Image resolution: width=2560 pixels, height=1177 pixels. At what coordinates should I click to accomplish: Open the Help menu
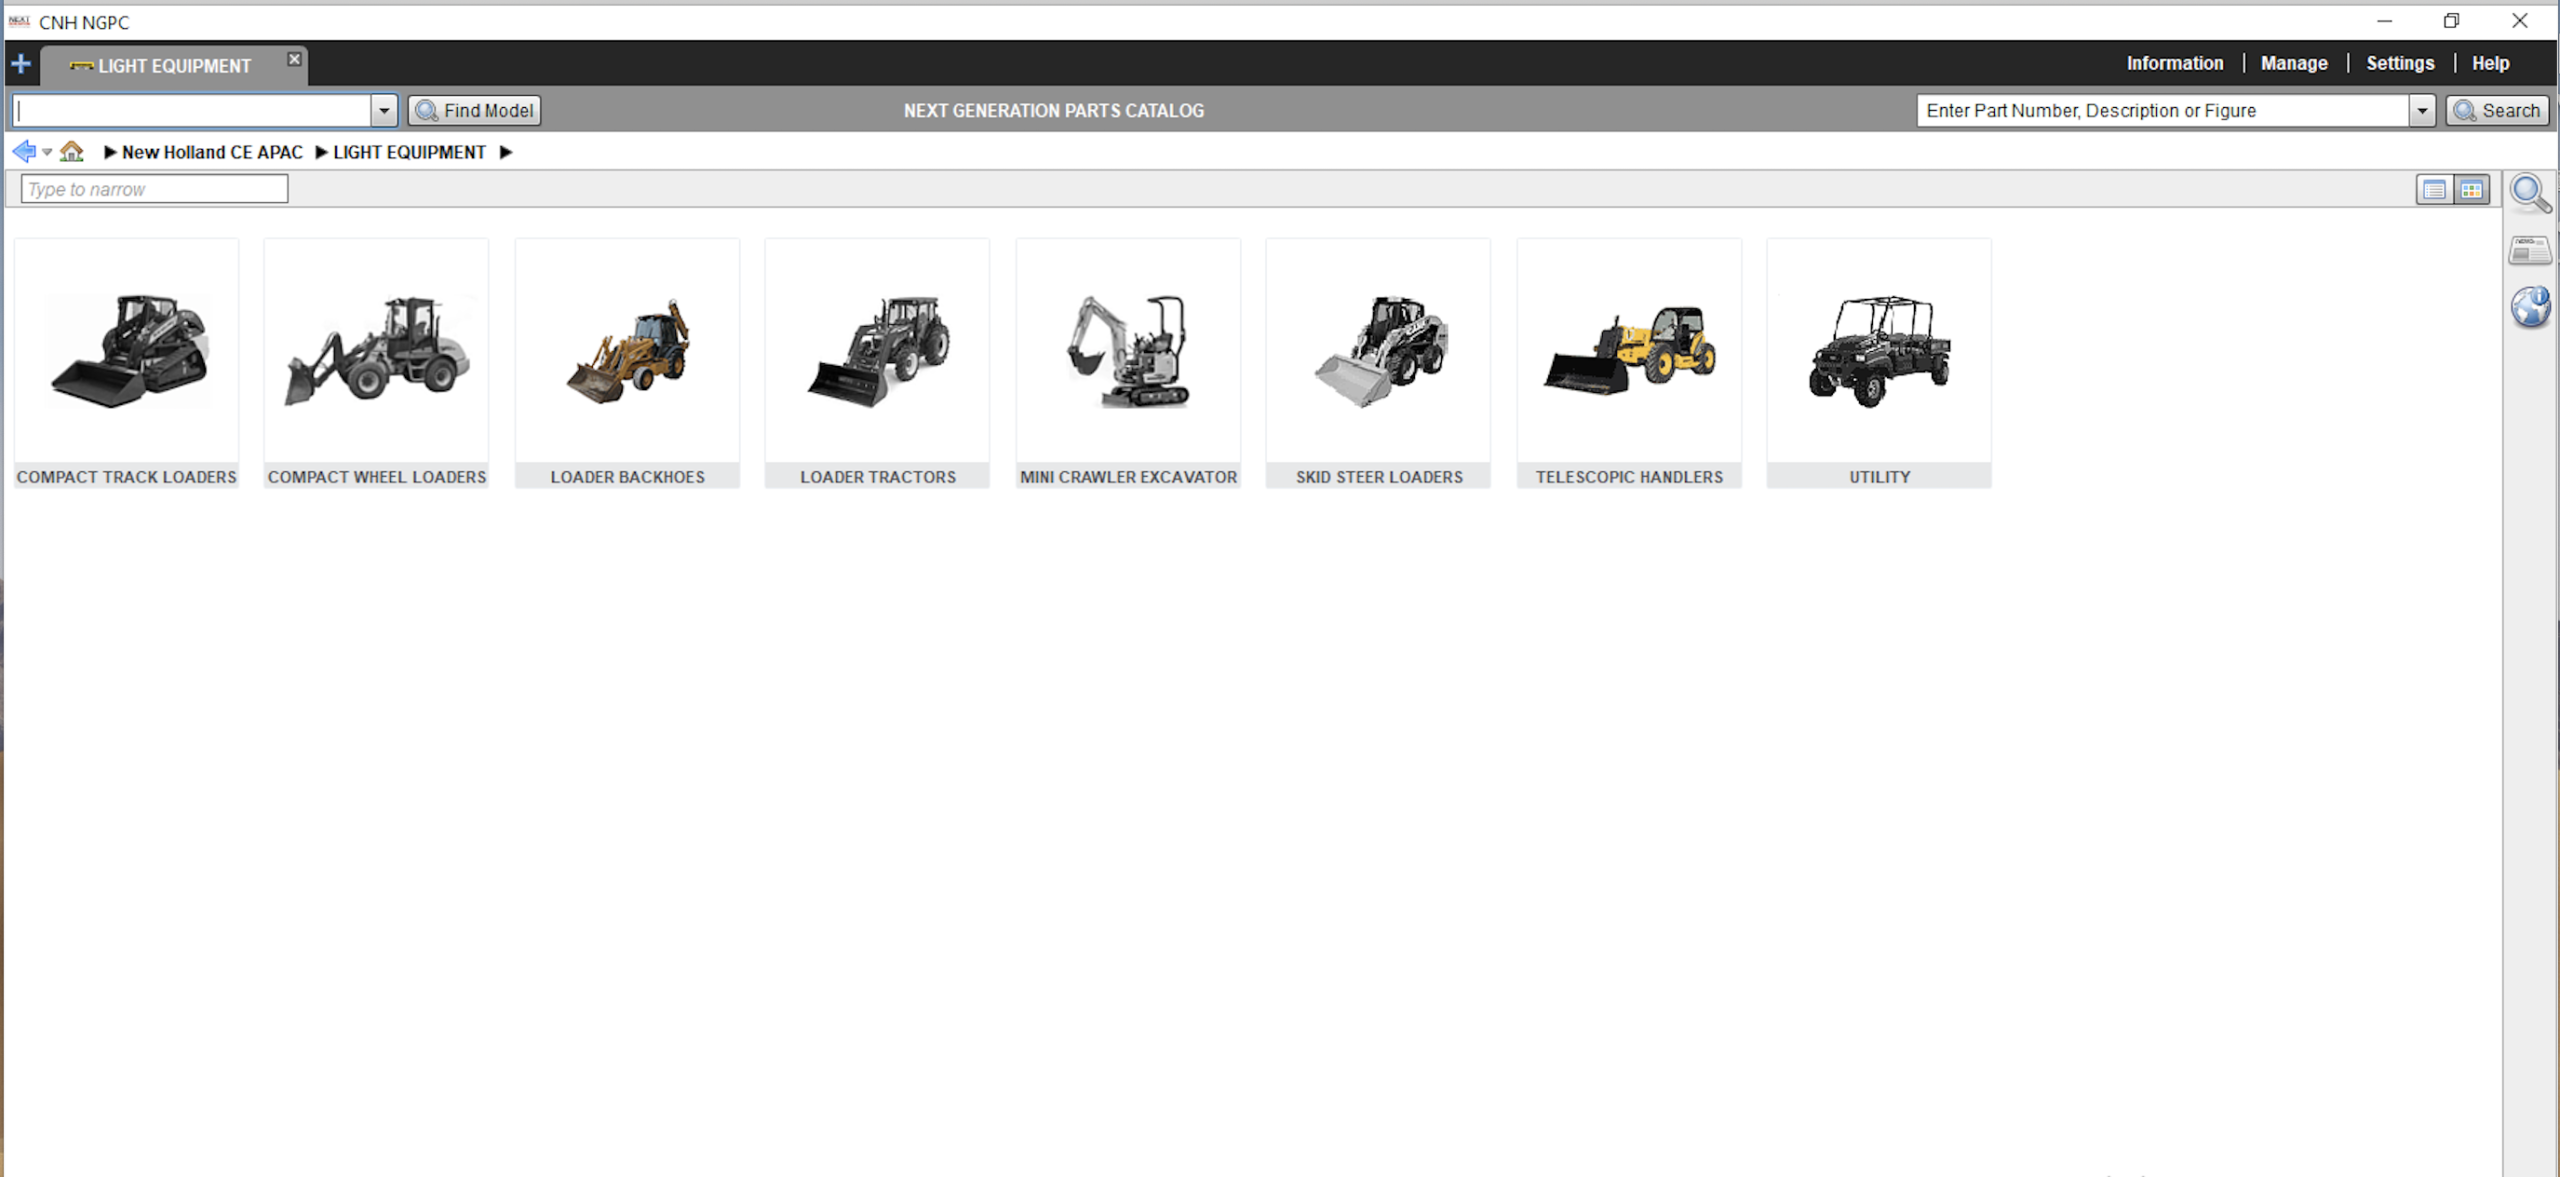[x=2490, y=63]
